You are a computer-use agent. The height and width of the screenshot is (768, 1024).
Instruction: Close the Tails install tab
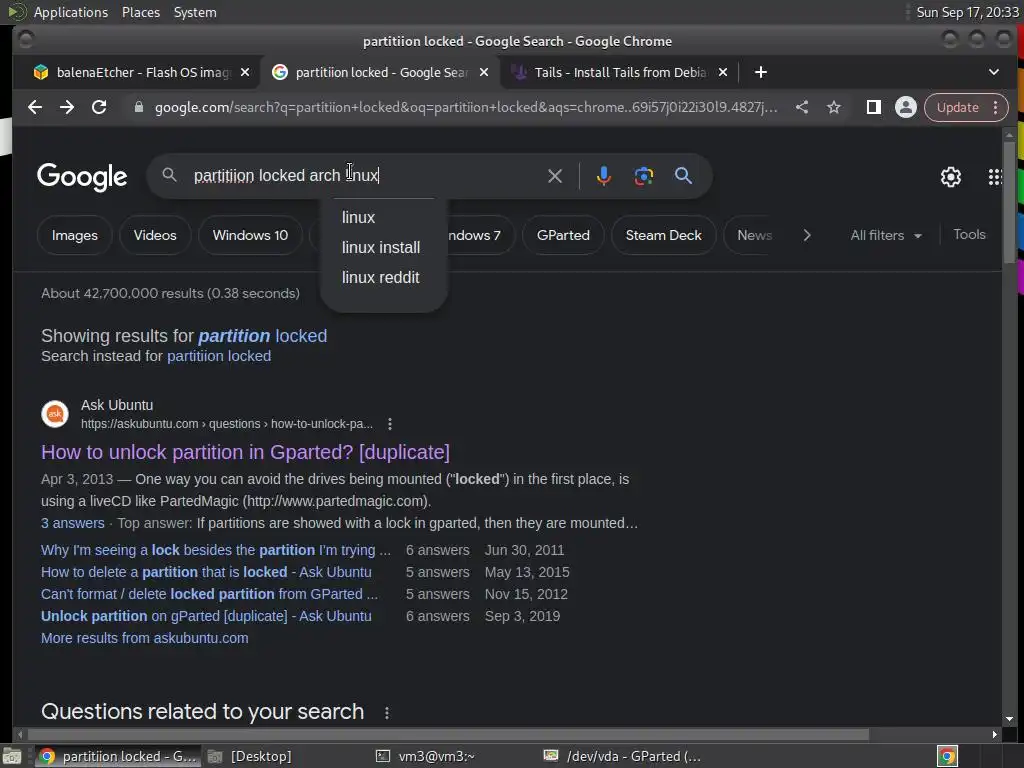723,72
